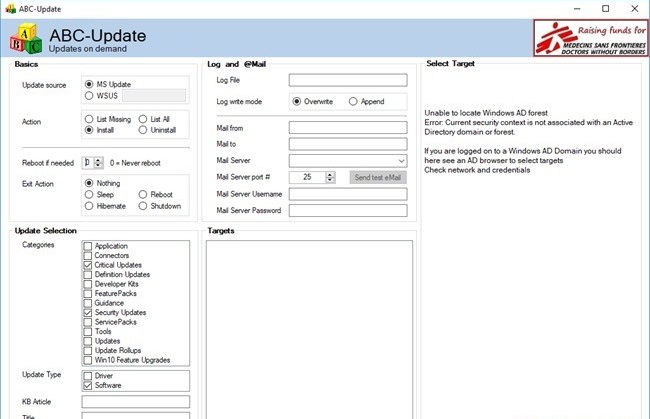Viewport: 650px width, 419px height.
Task: Toggle the Driver update type checkbox
Action: coord(88,375)
